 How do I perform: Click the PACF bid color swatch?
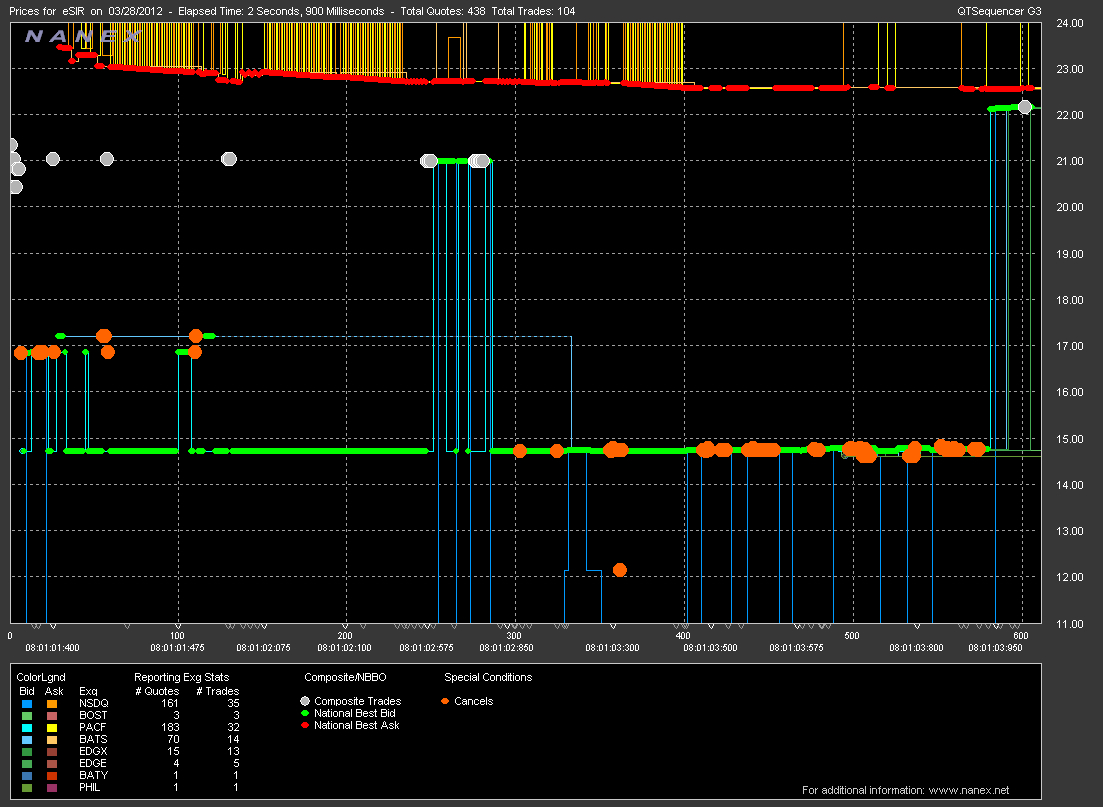27,727
